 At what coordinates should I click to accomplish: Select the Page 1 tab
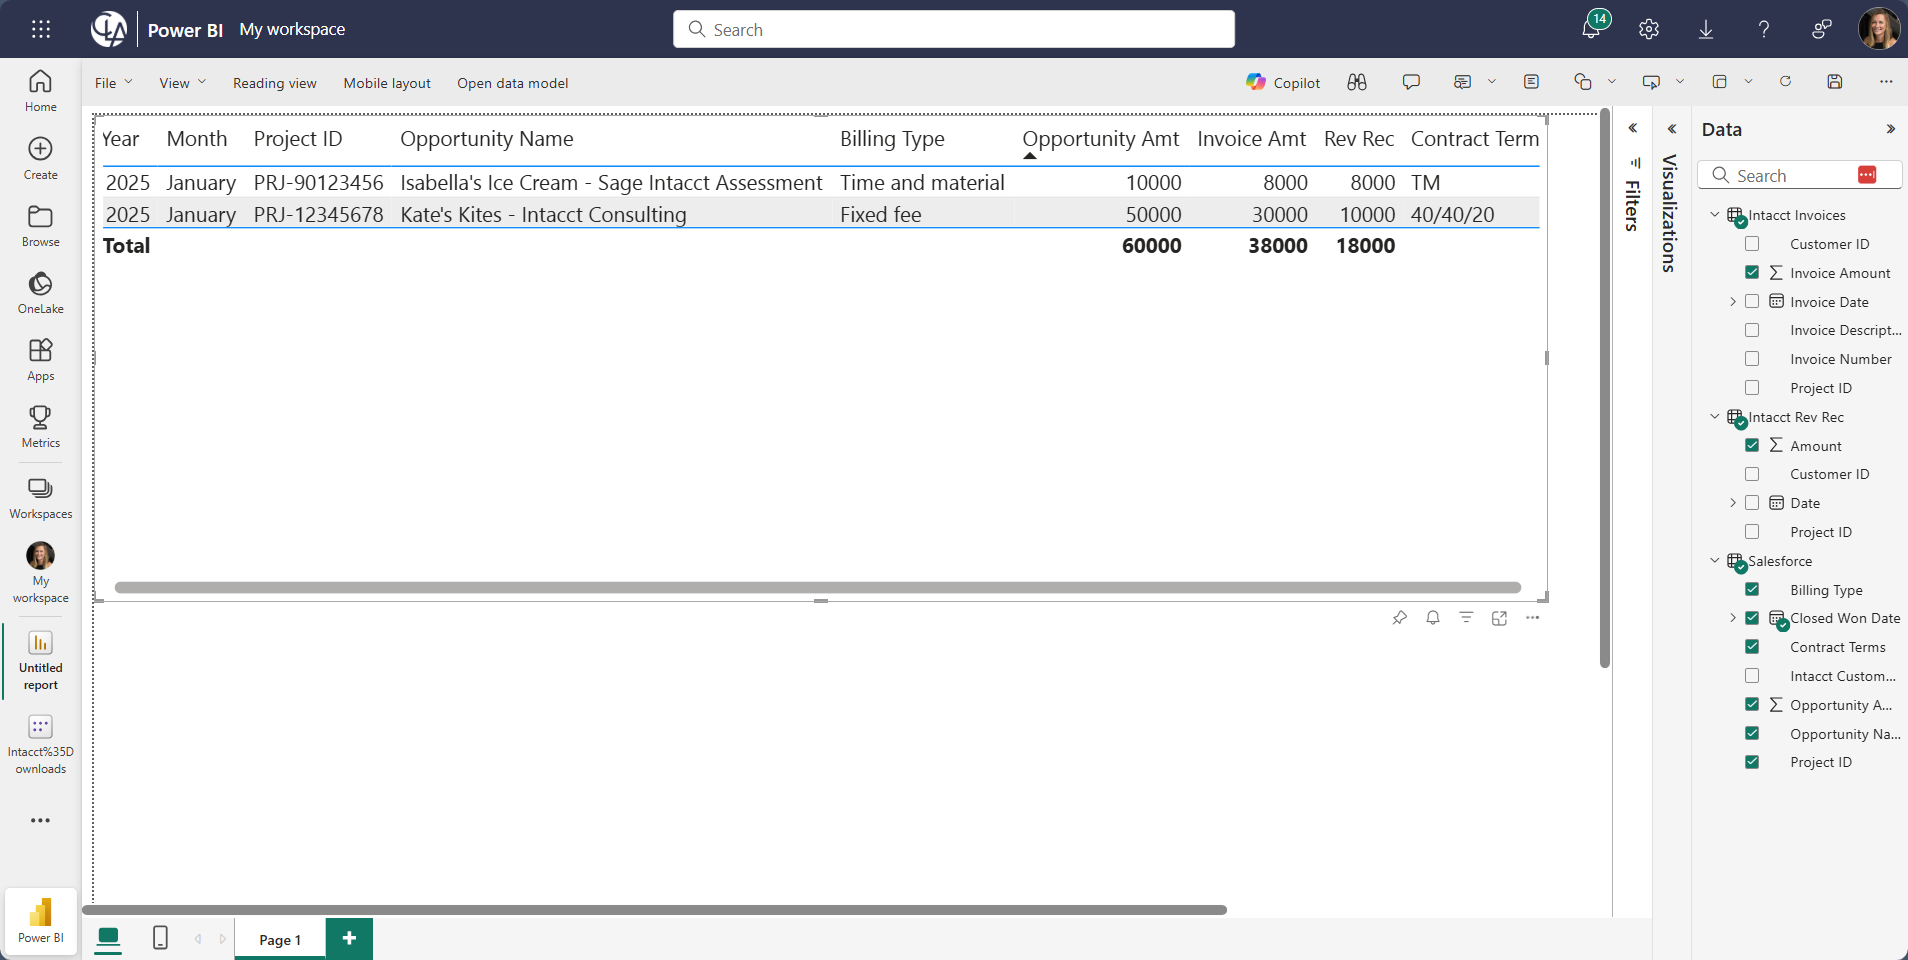tap(280, 939)
